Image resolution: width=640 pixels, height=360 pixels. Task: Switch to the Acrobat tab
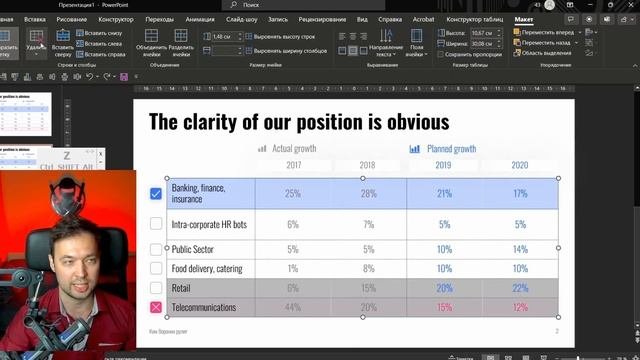point(423,19)
